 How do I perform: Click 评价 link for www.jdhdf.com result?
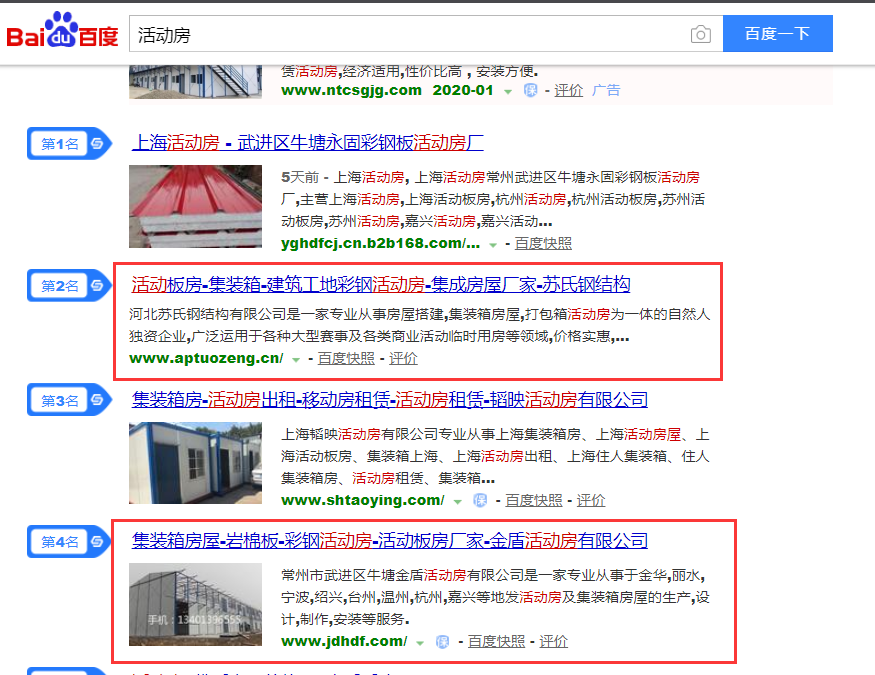pos(554,642)
